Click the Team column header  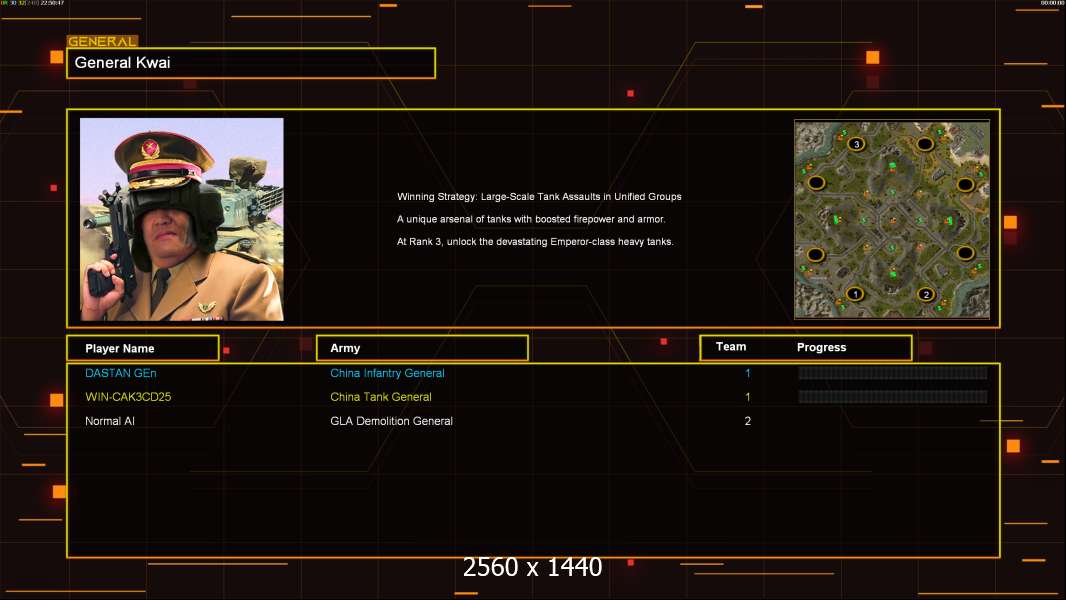point(731,347)
